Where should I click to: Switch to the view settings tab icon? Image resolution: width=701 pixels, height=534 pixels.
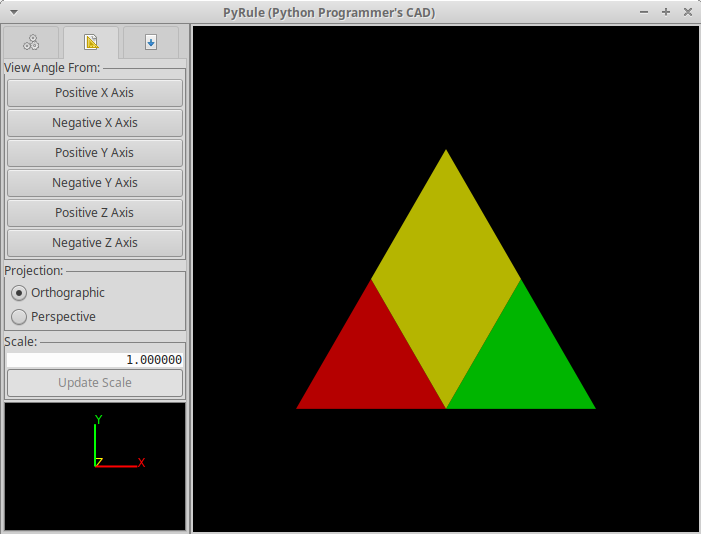91,42
